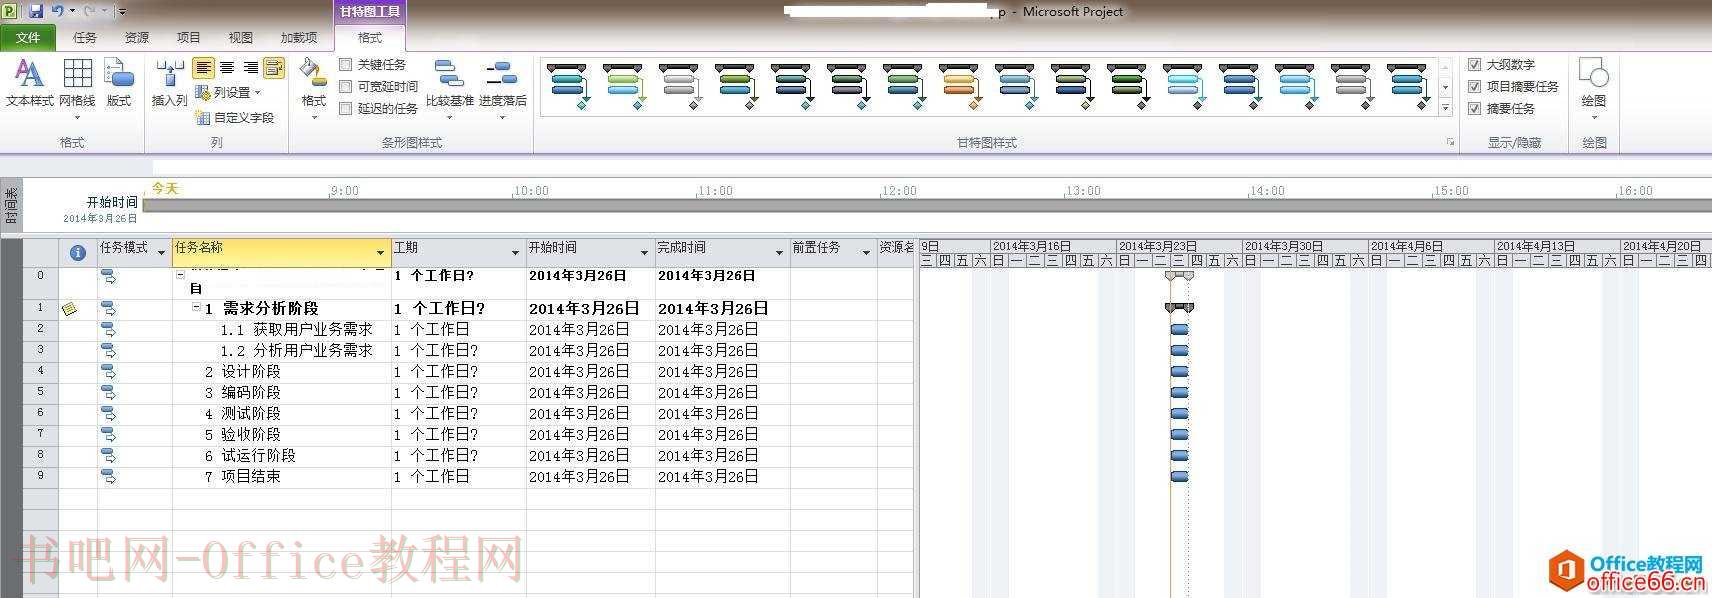Uncheck the 摘要任务 summary tasks checkbox
The image size is (1712, 598).
(x=1474, y=108)
